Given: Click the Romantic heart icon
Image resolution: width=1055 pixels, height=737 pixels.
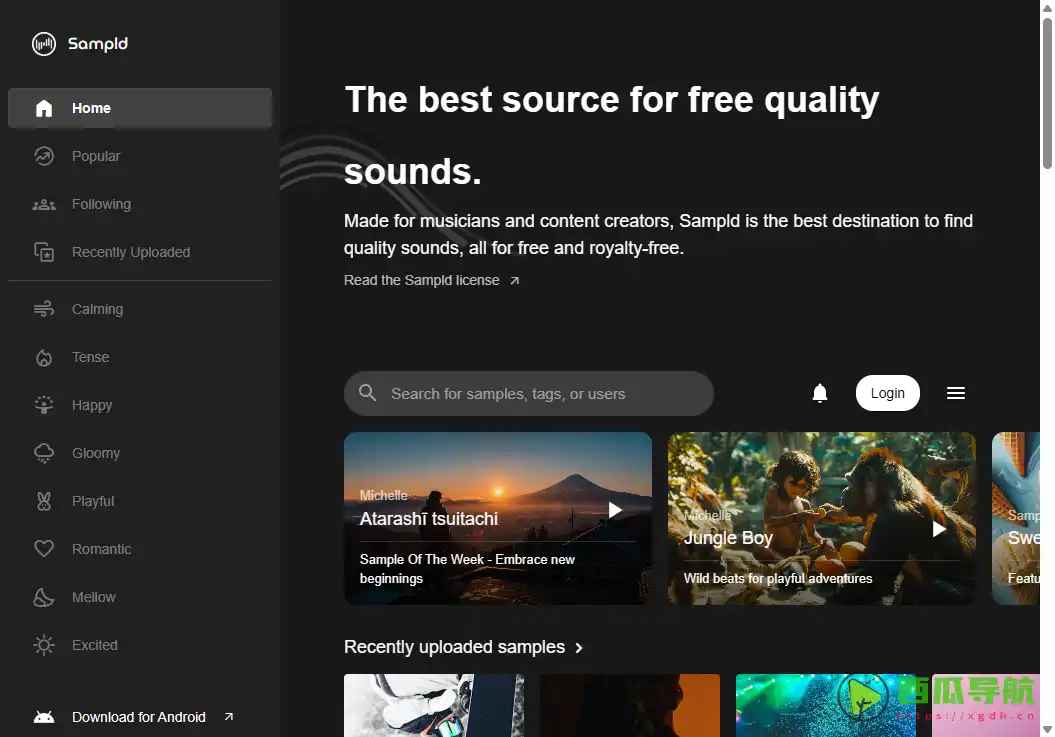Looking at the screenshot, I should pyautogui.click(x=44, y=549).
